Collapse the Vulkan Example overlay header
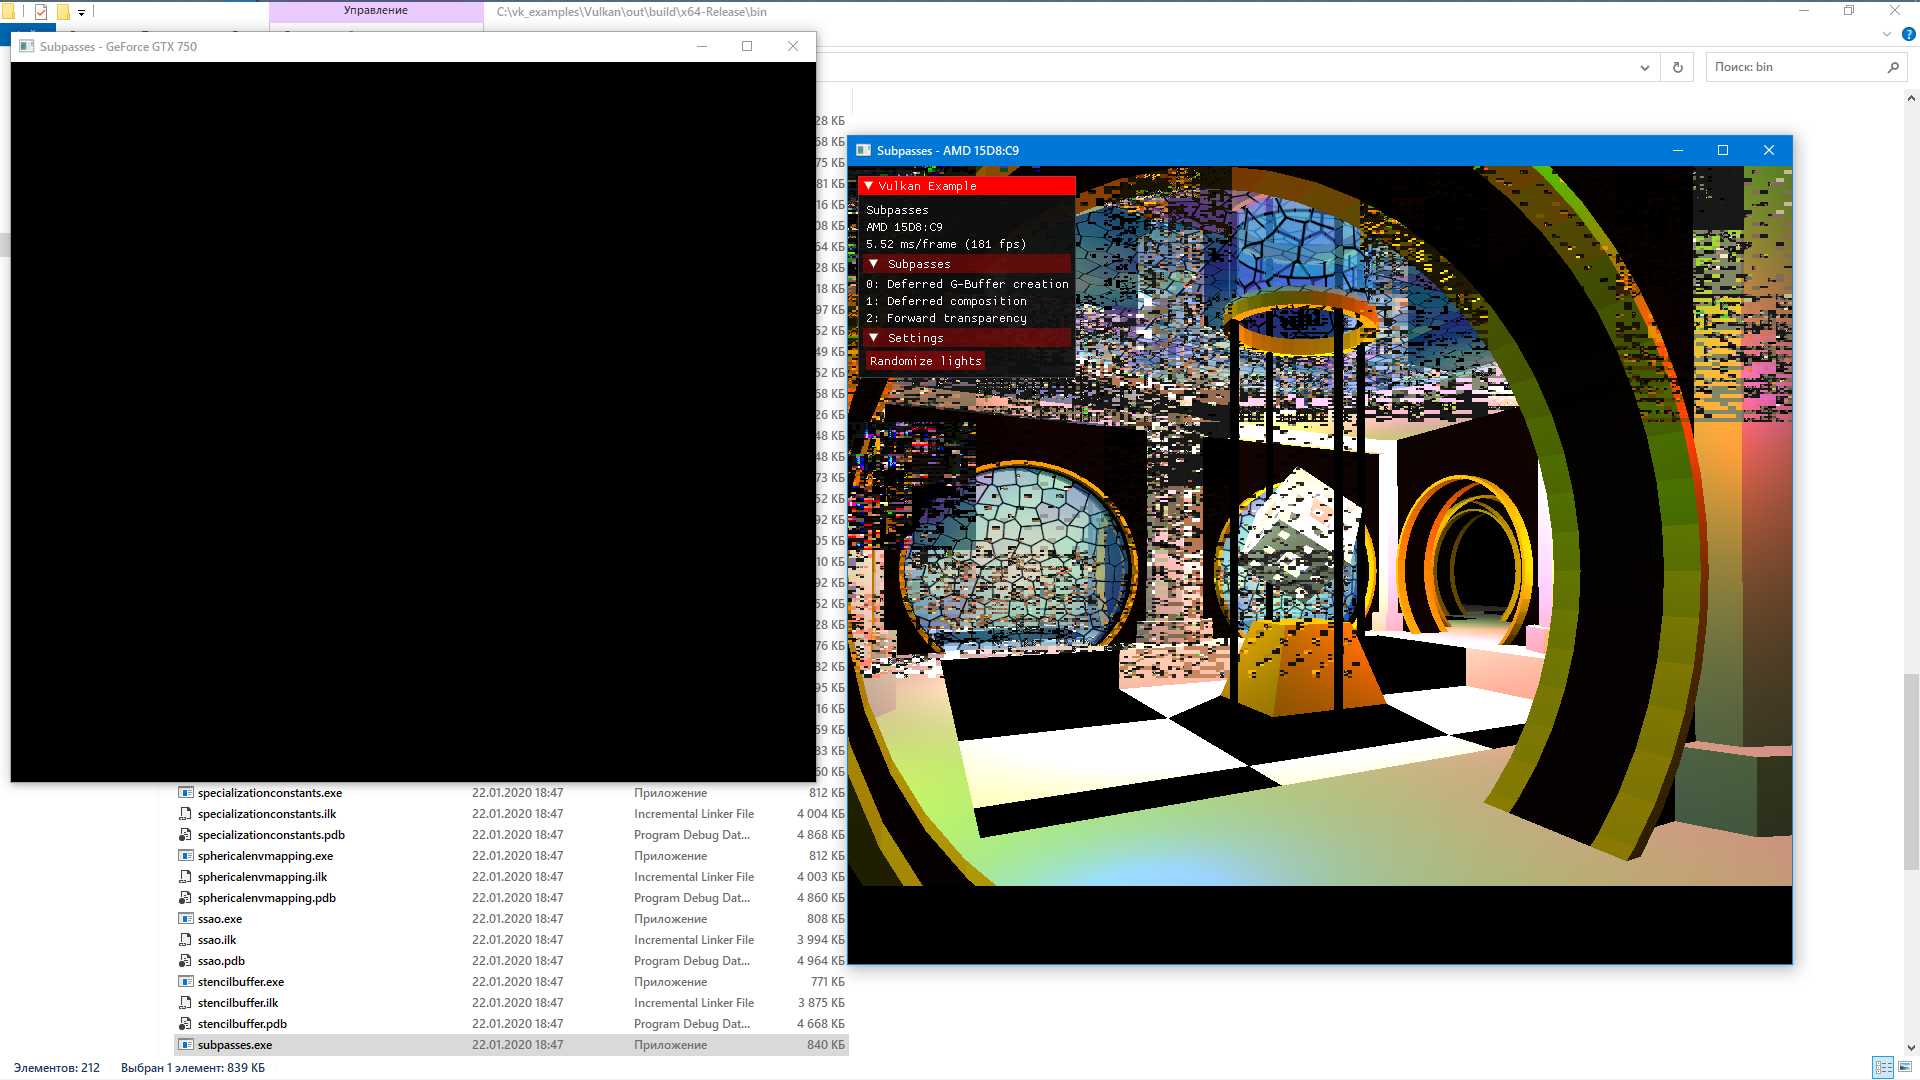 coord(868,186)
